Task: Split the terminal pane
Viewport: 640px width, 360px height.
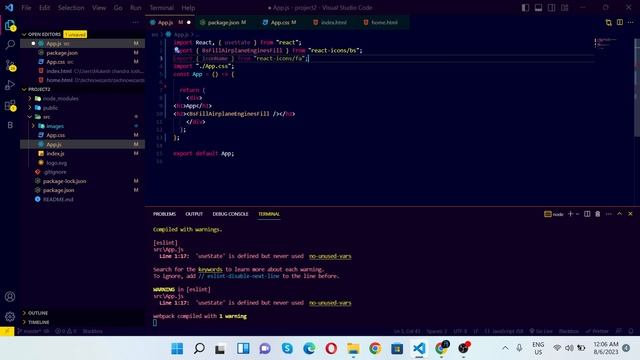Action: (587, 214)
